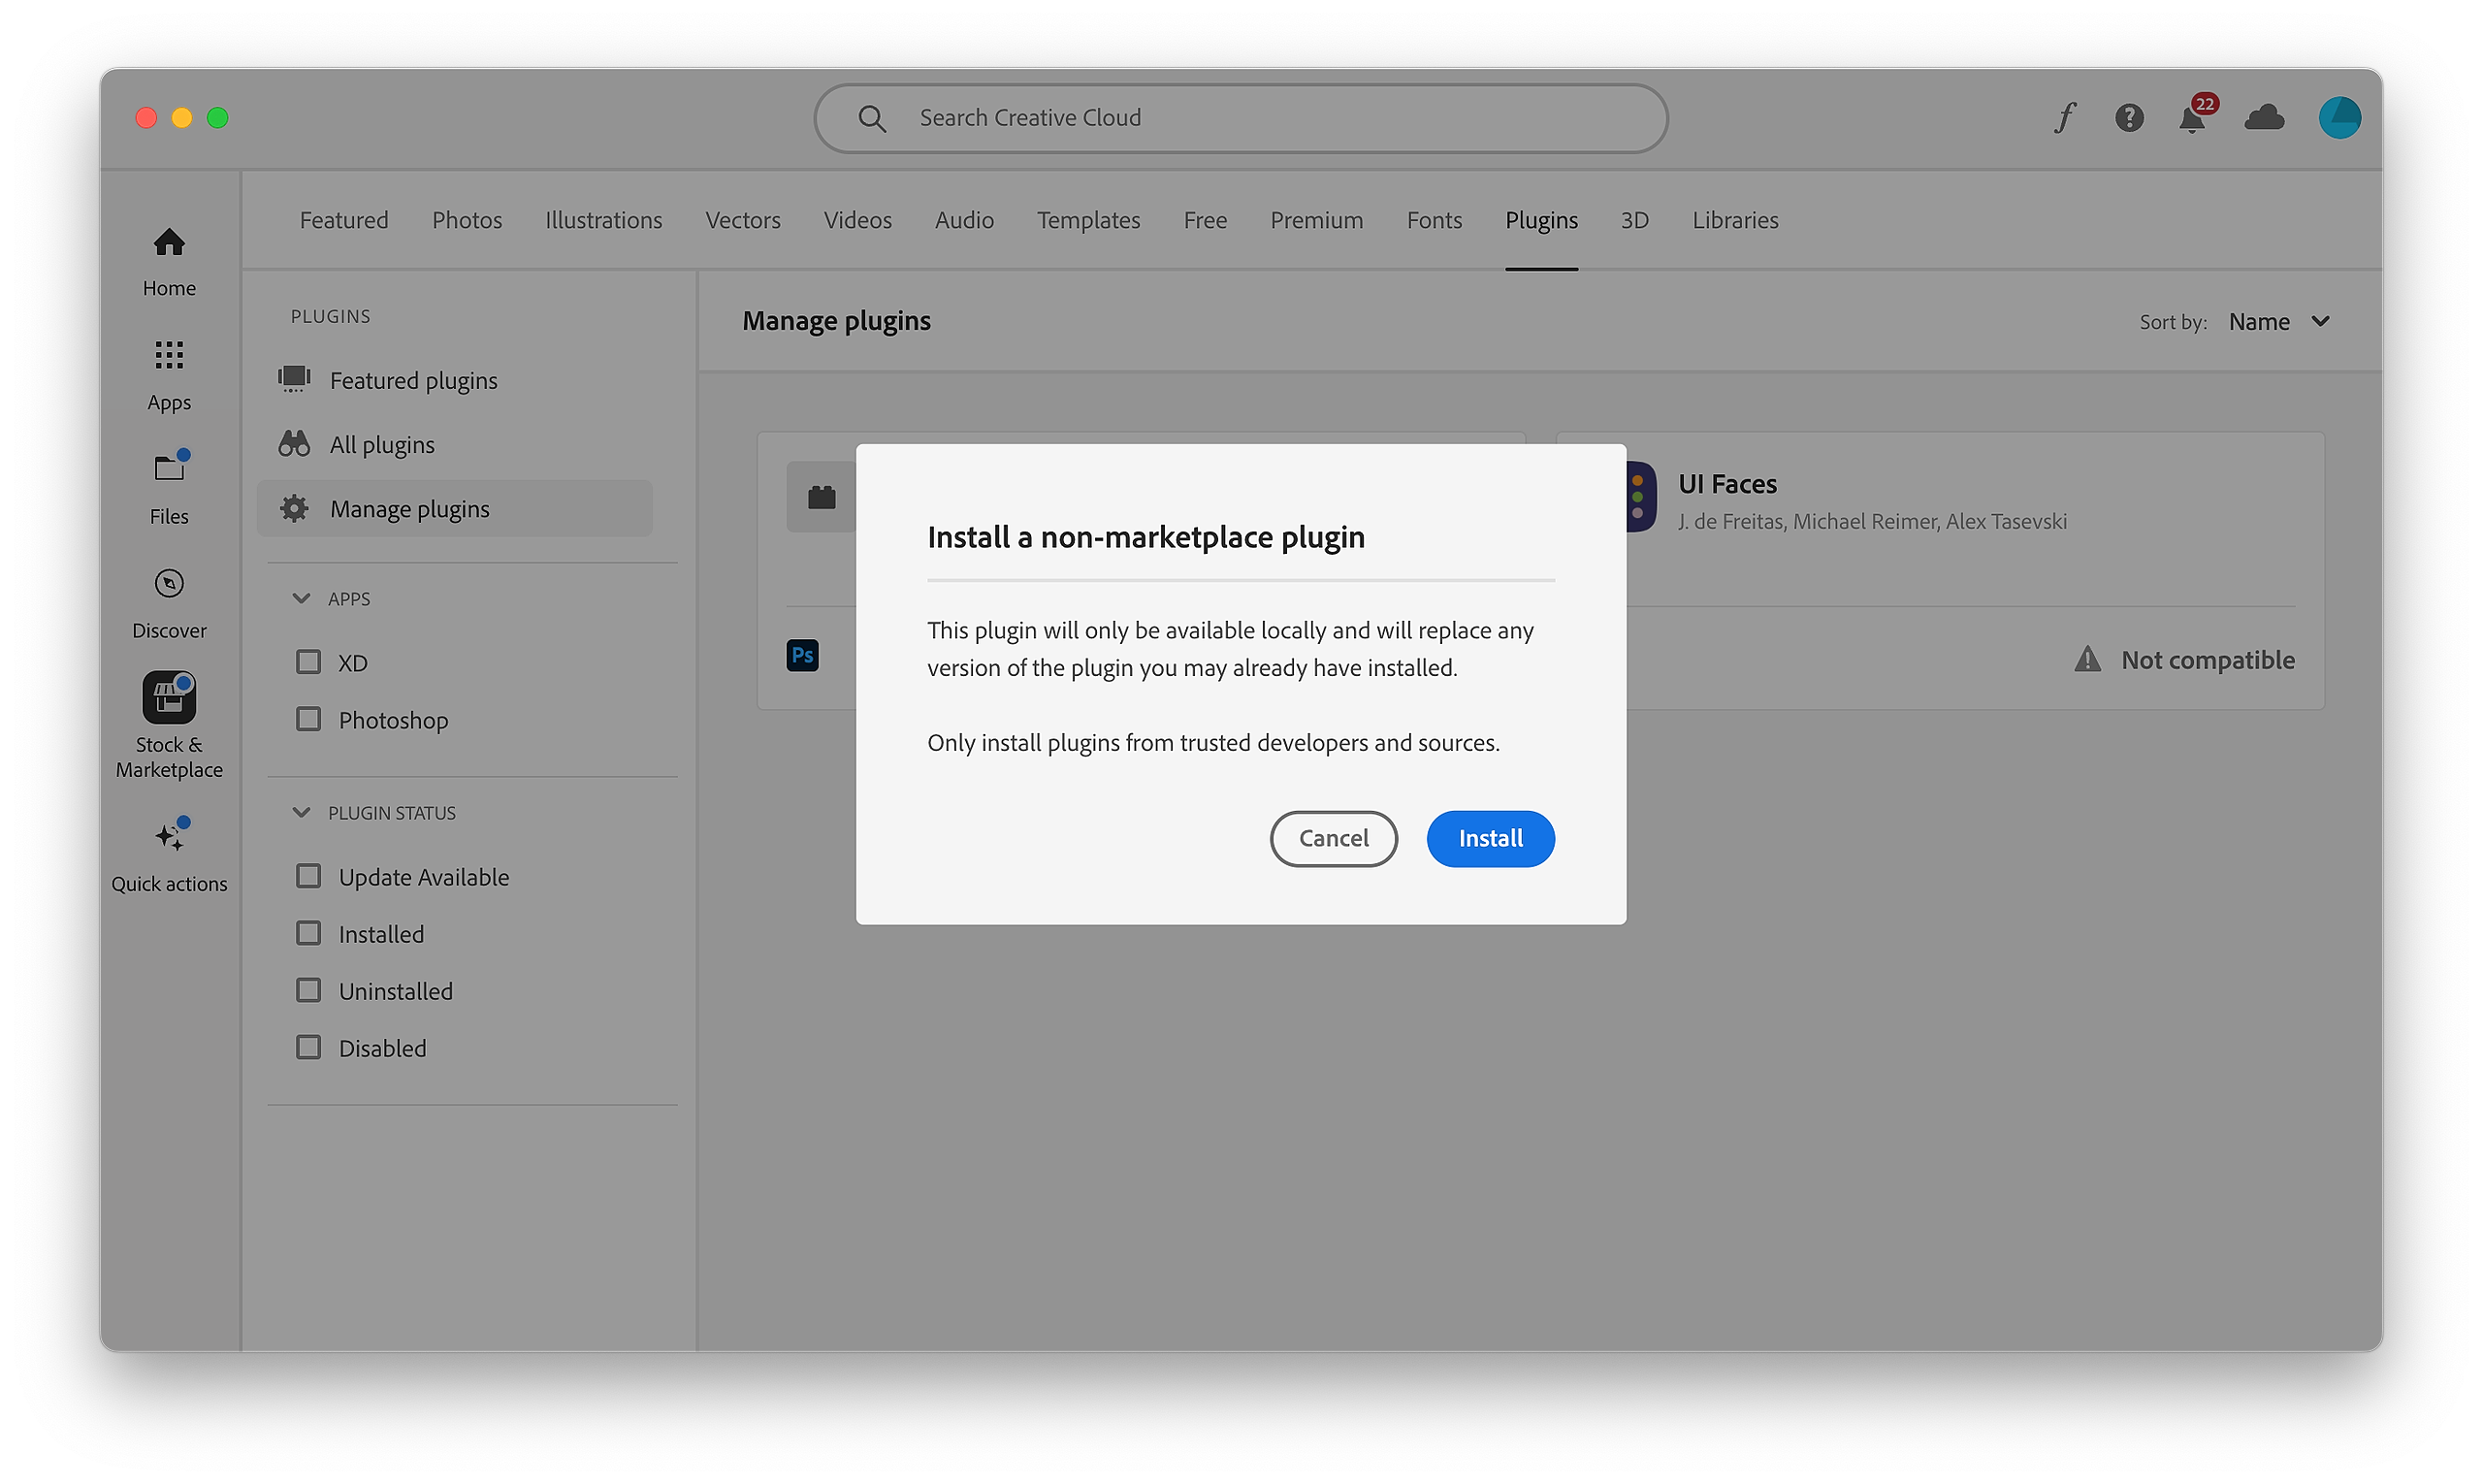
Task: Collapse the PLUGIN STATUS section
Action: [301, 812]
